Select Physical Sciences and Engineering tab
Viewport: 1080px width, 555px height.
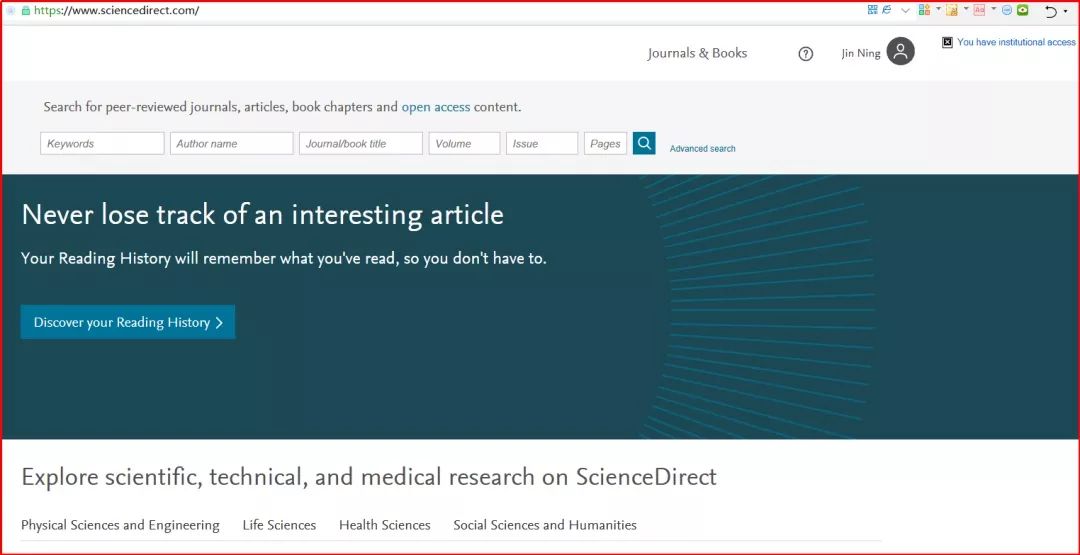[x=120, y=525]
